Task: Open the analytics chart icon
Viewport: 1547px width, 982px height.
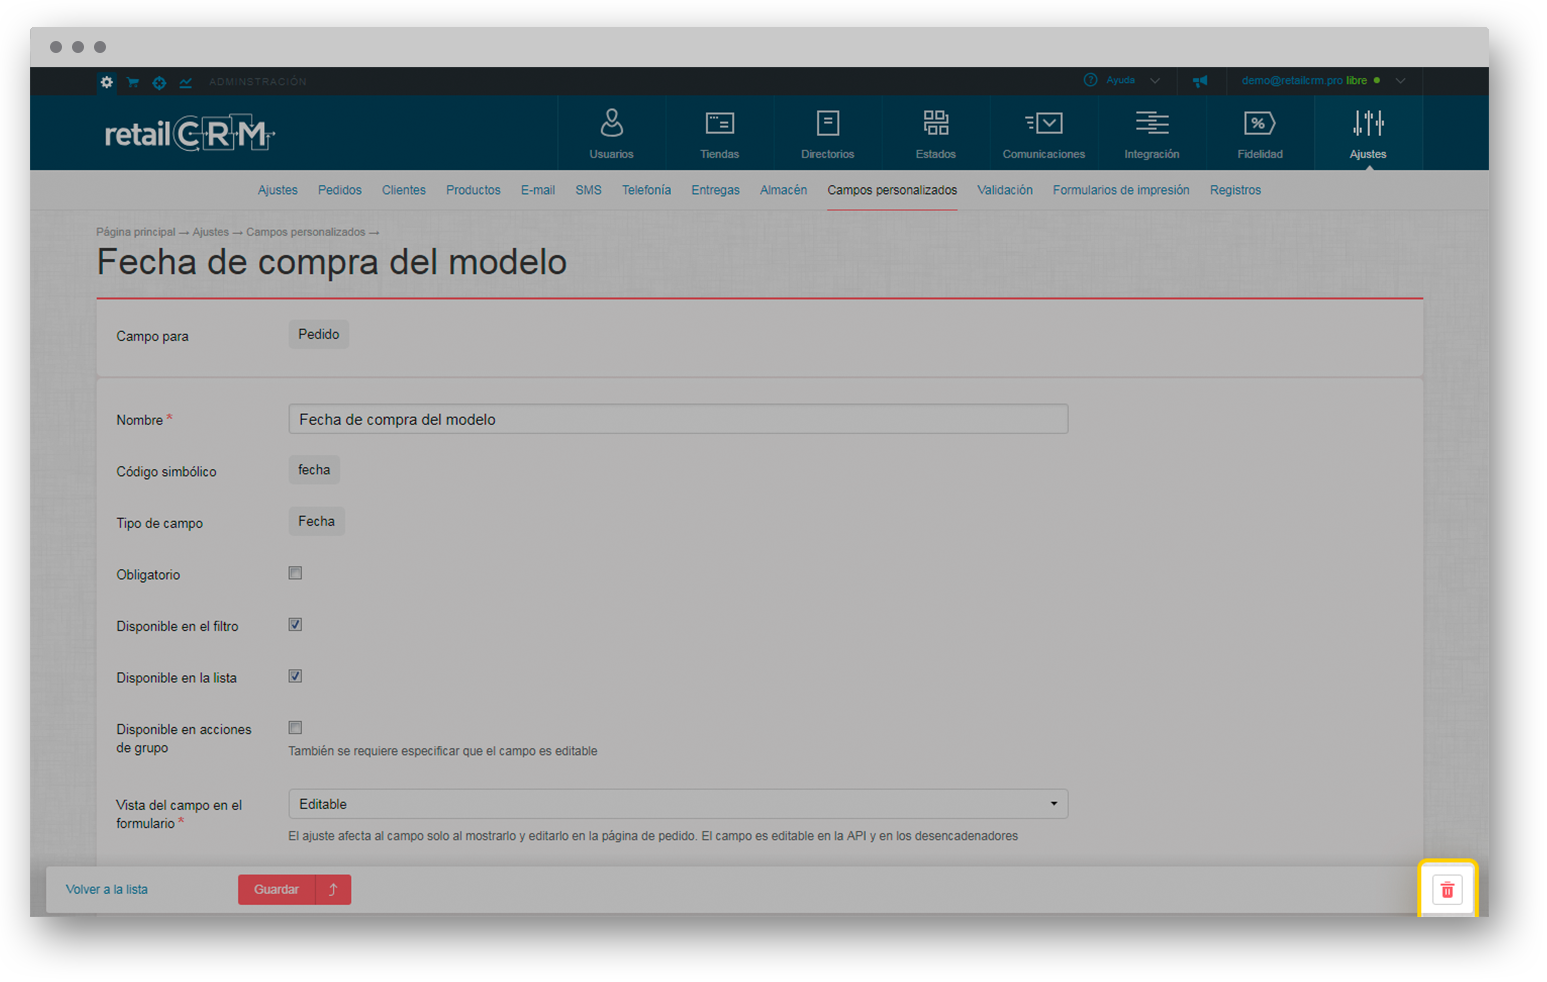Action: point(186,82)
